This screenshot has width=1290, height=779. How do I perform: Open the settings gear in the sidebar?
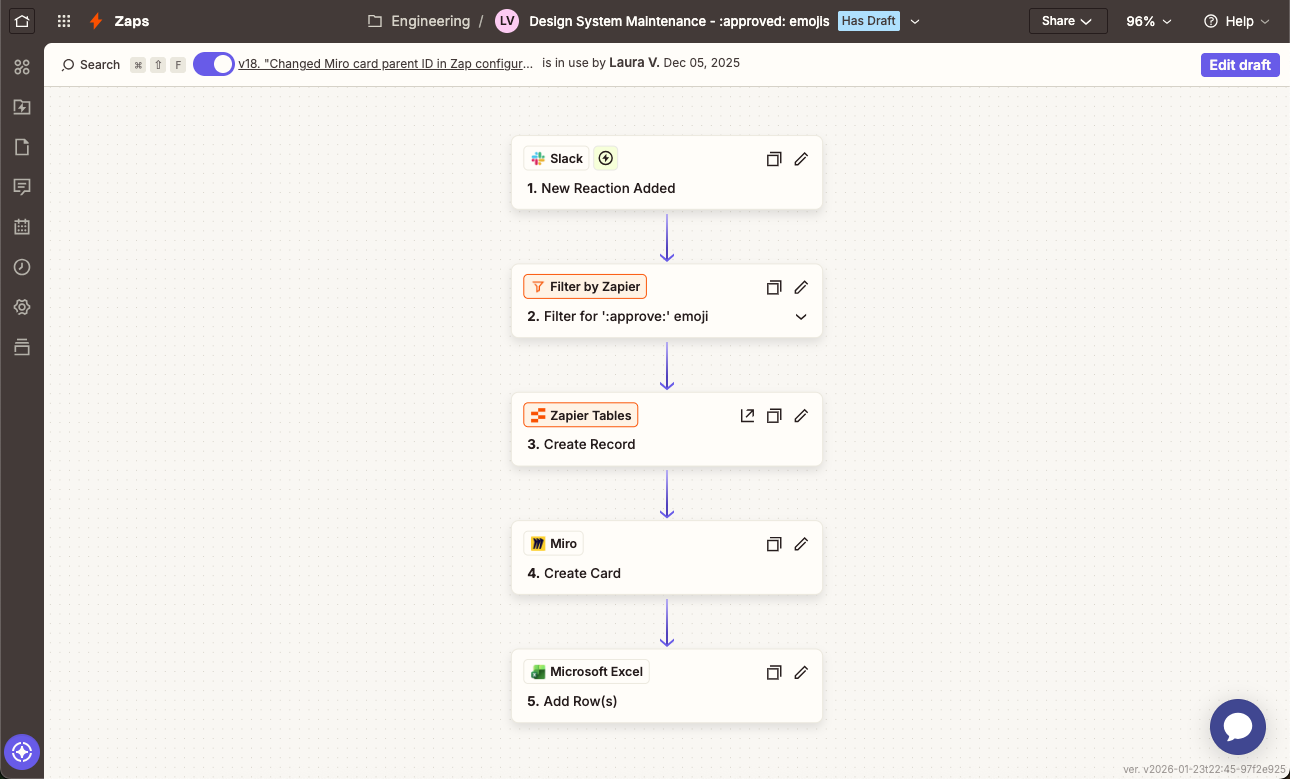pos(22,307)
